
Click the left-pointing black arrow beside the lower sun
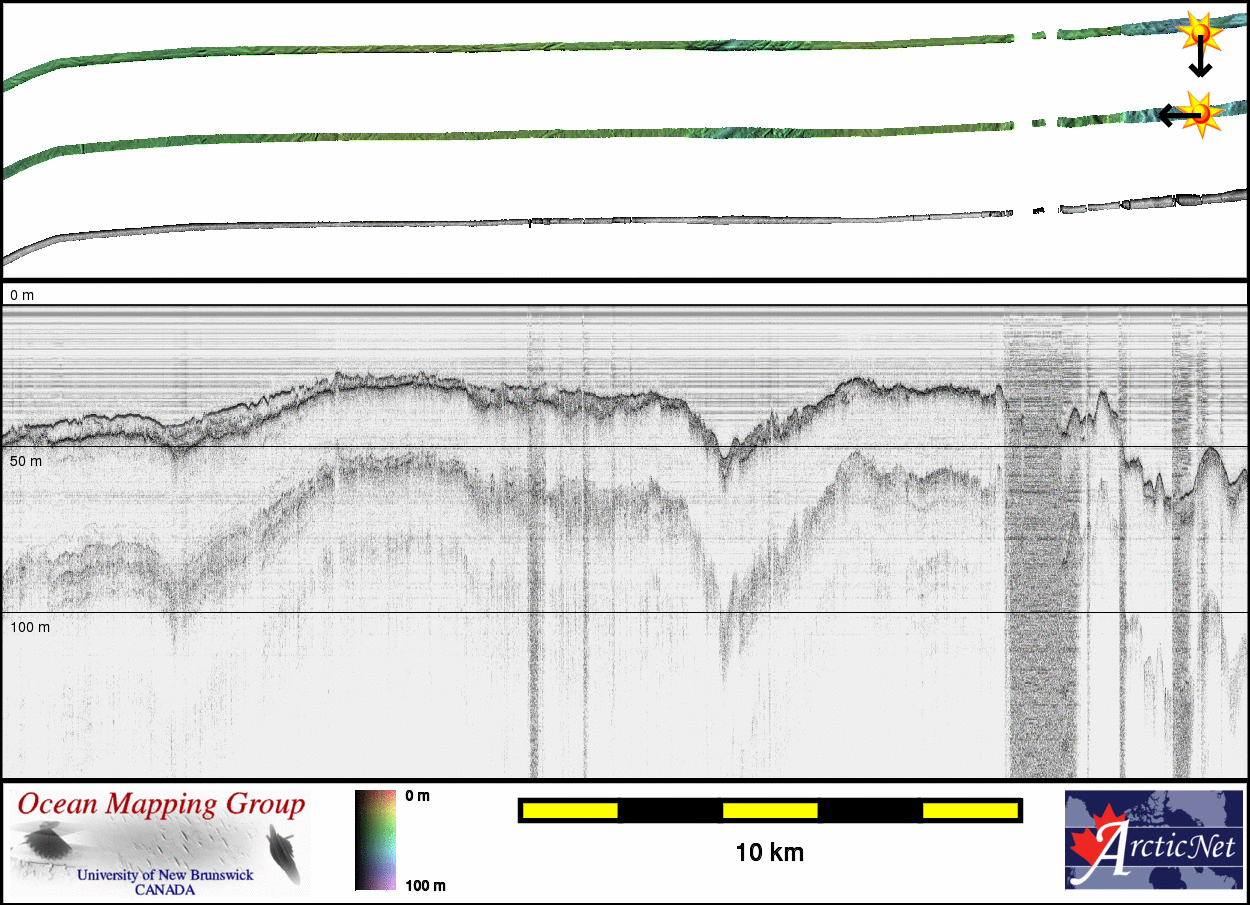tap(1172, 116)
